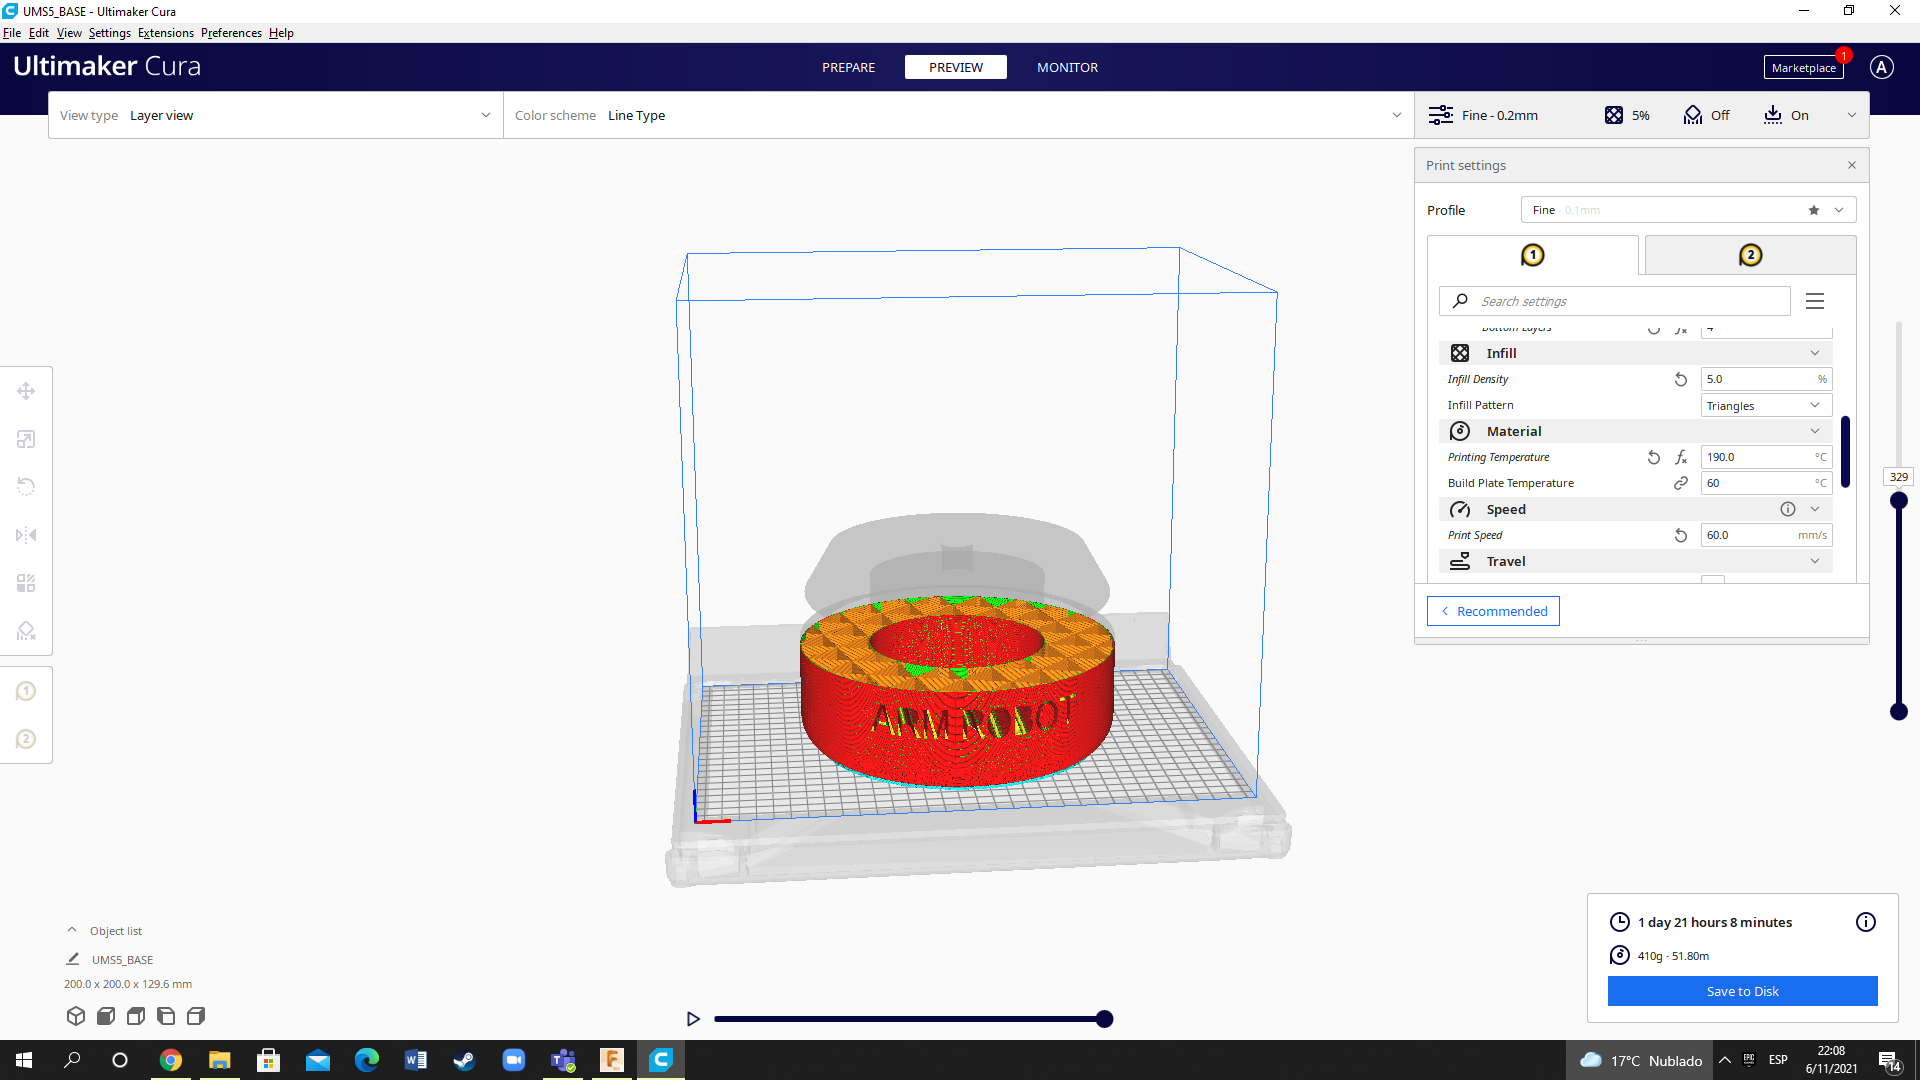This screenshot has height=1080, width=1920.
Task: Reset Printing Temperature value
Action: coord(1654,457)
